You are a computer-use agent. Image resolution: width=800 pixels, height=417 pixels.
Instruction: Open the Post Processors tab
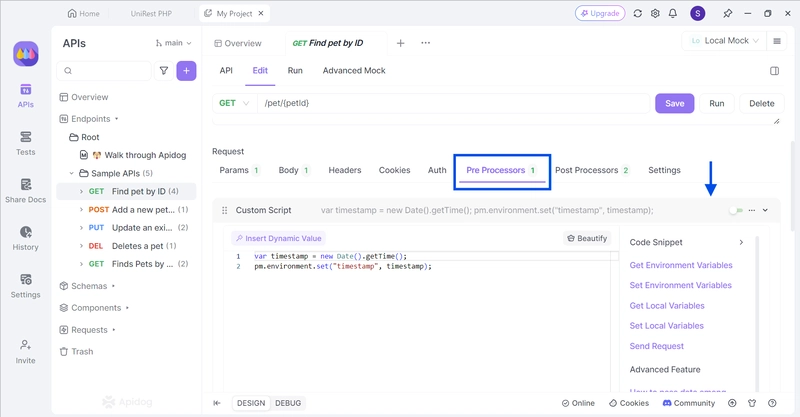(592, 170)
